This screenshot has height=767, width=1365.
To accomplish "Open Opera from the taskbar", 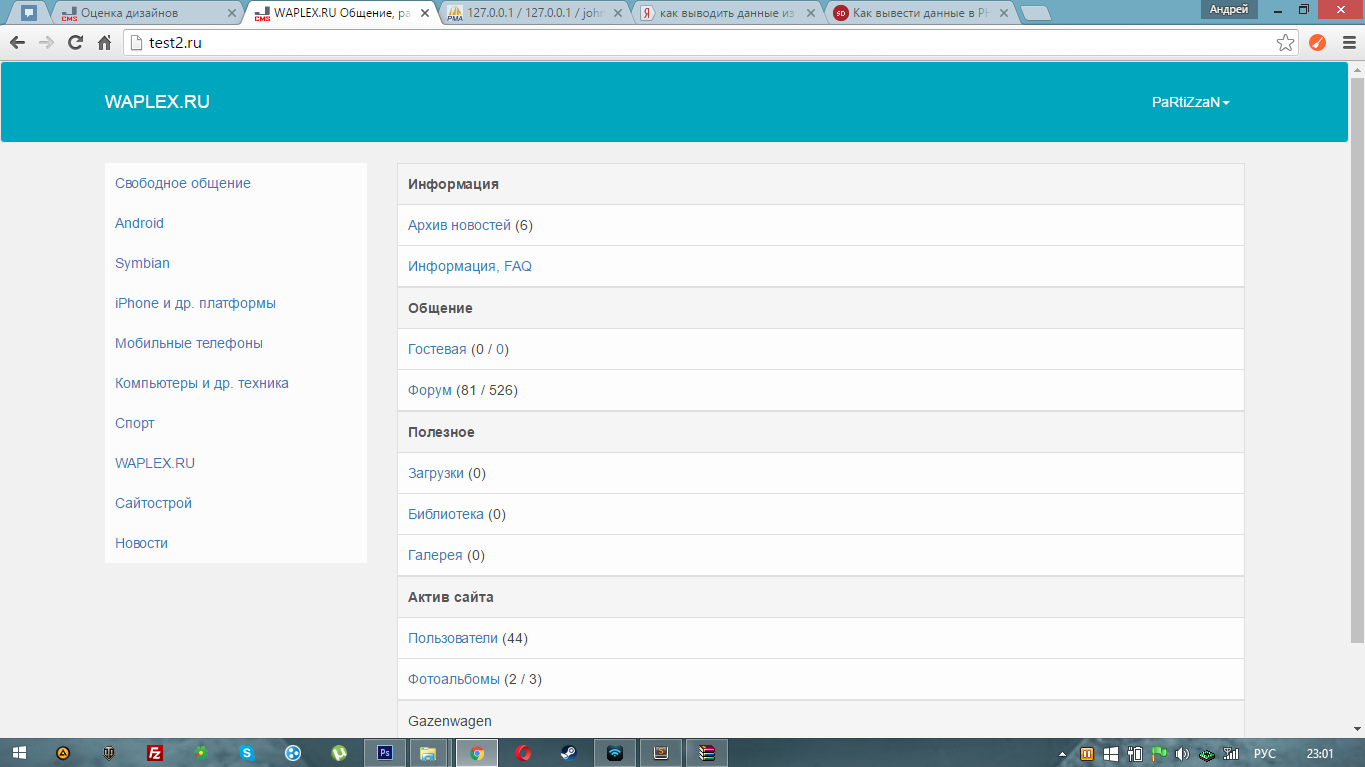I will [x=523, y=753].
